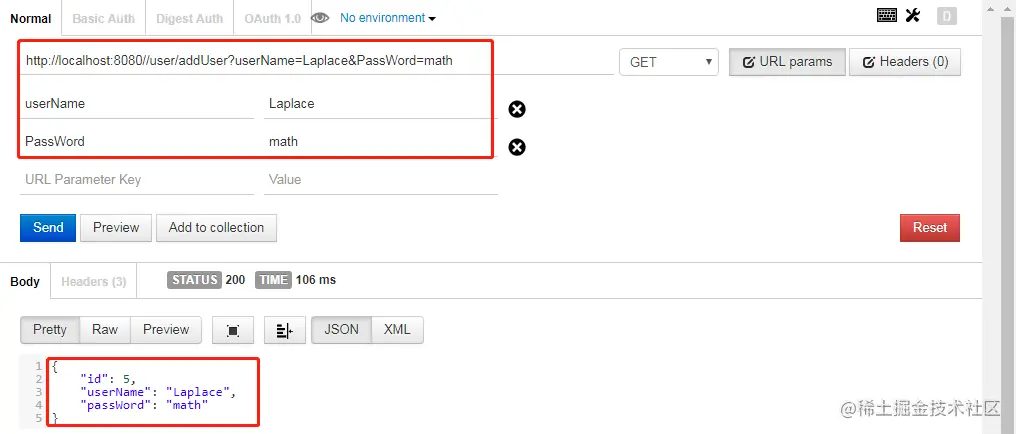Click STATUS 200 indicator

(x=207, y=280)
